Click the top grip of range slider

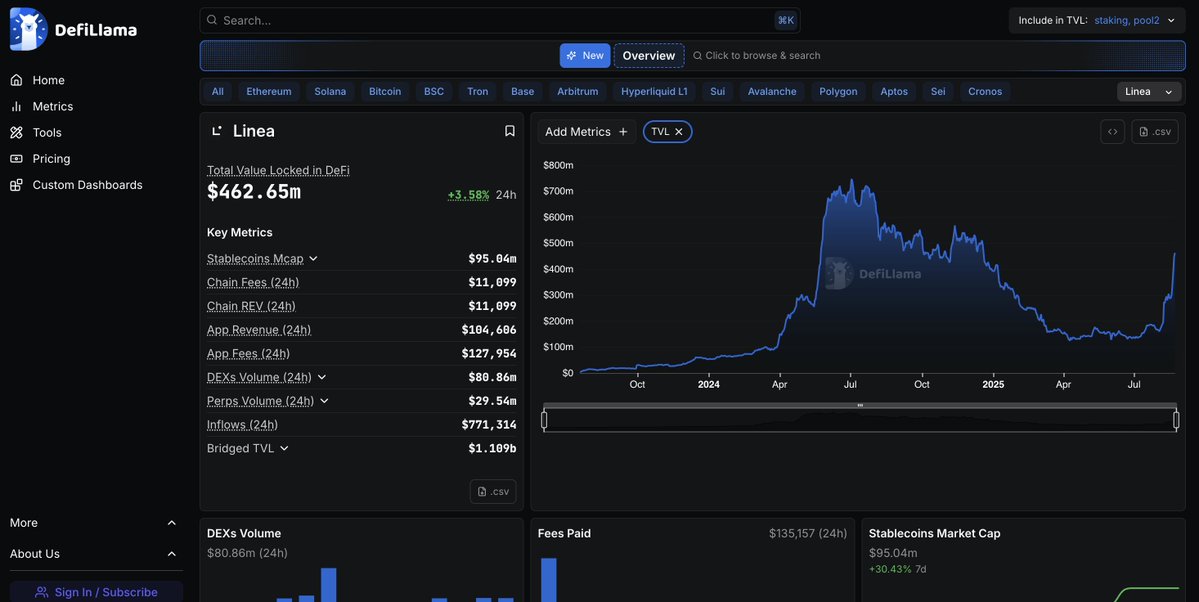point(860,405)
